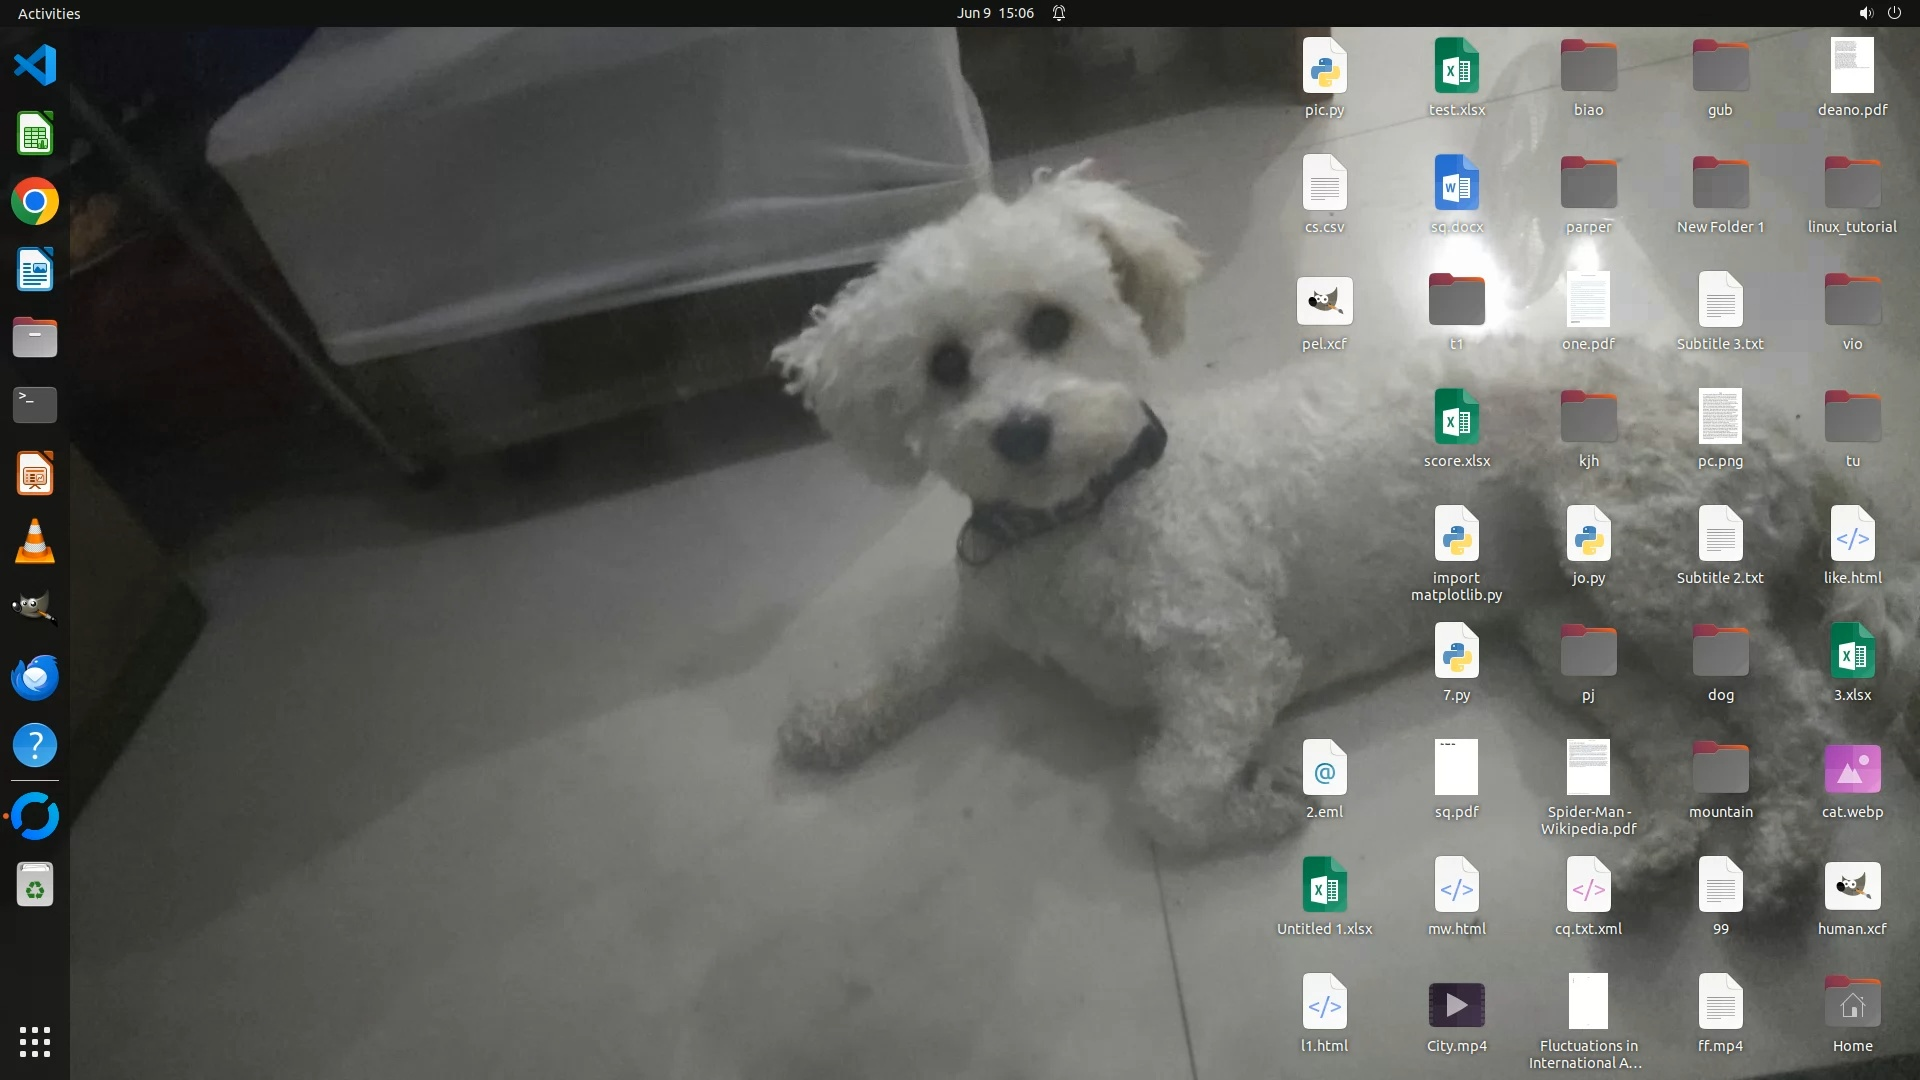Open the clock and calendar menu

994,13
